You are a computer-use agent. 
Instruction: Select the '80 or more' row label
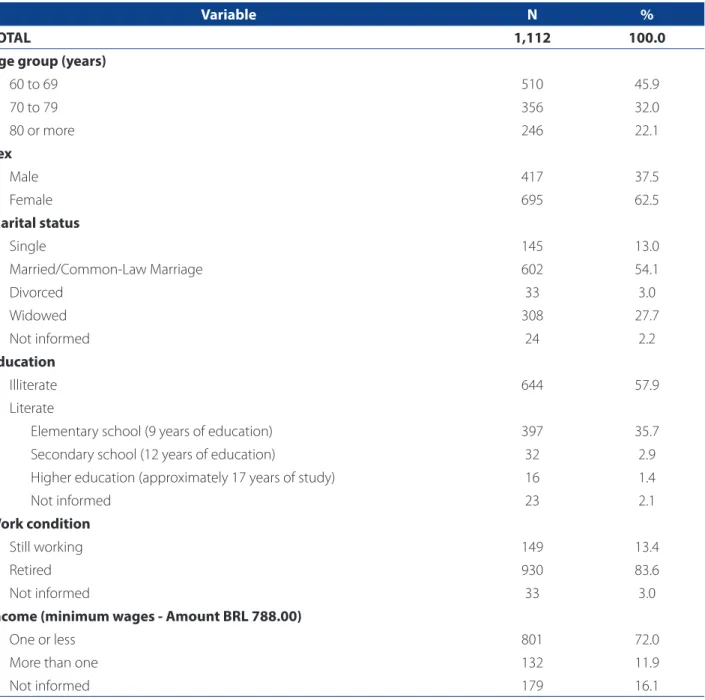point(42,130)
